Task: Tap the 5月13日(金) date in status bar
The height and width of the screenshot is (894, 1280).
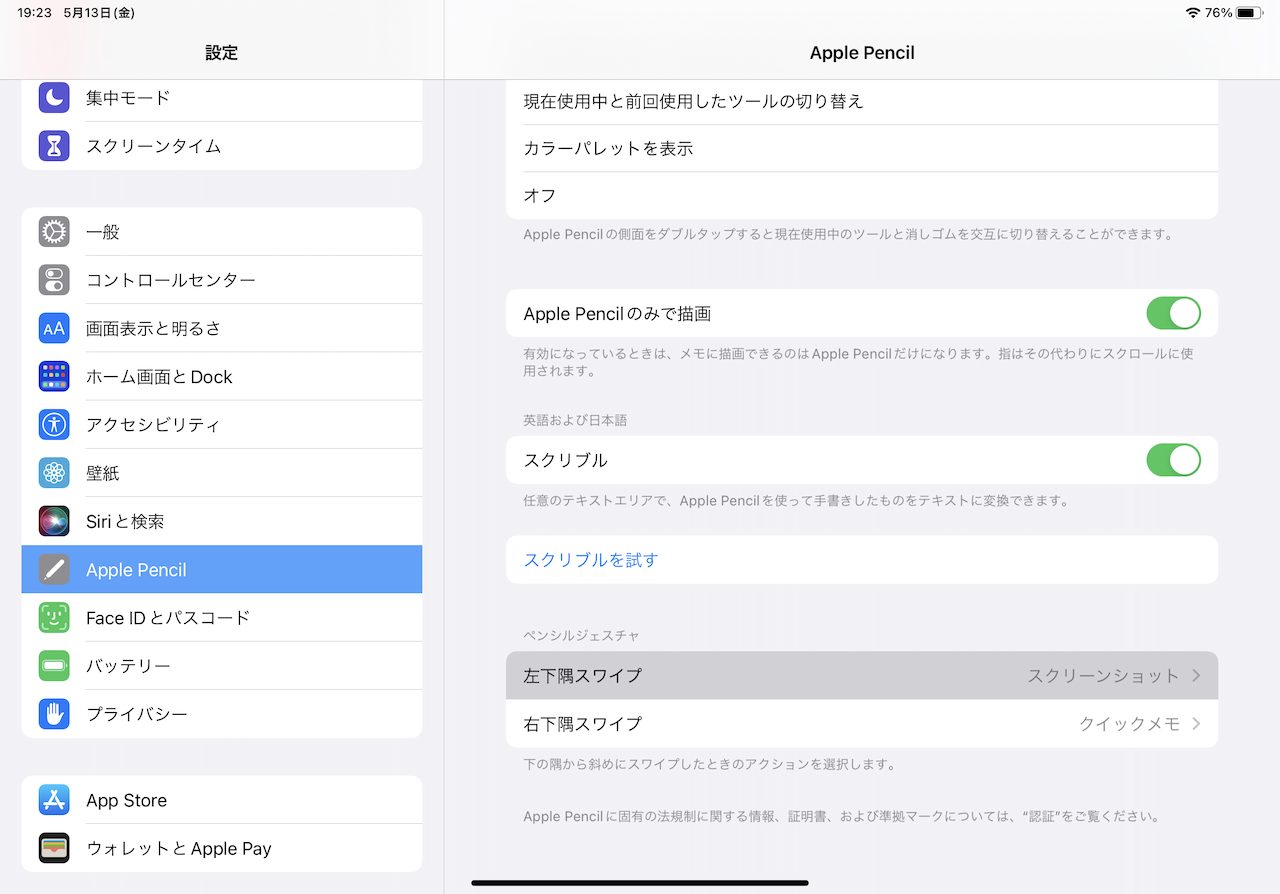Action: [98, 13]
